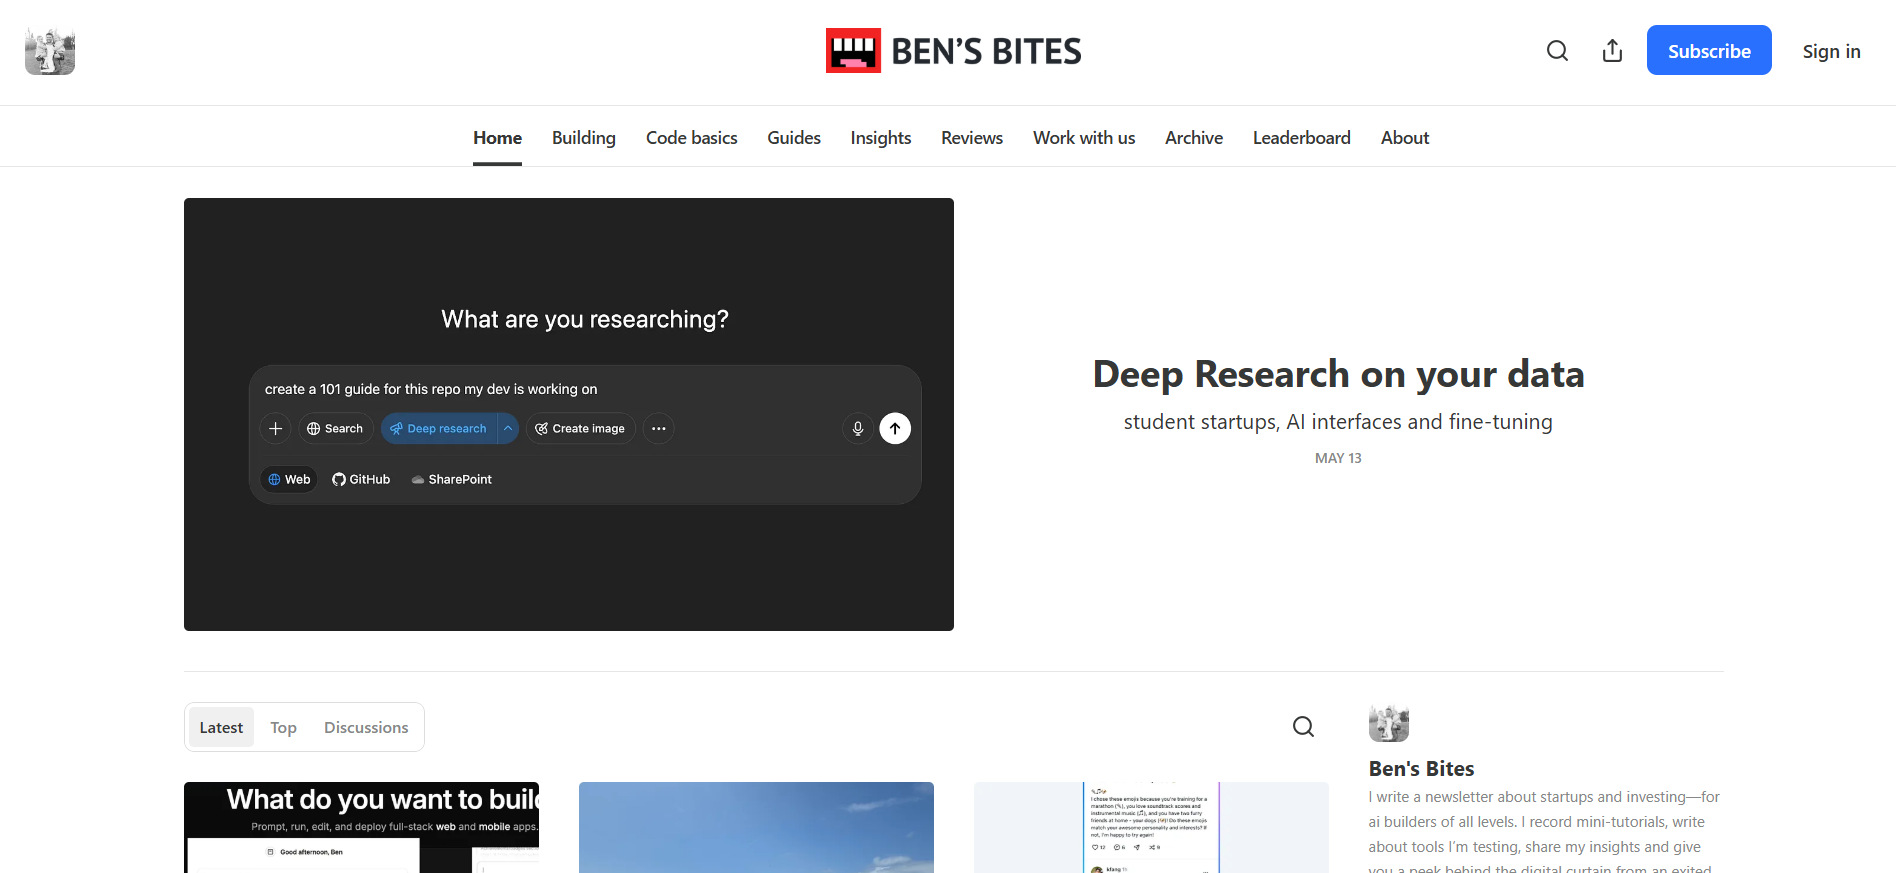This screenshot has height=873, width=1896.
Task: Click the MAY 13 date text
Action: (x=1338, y=458)
